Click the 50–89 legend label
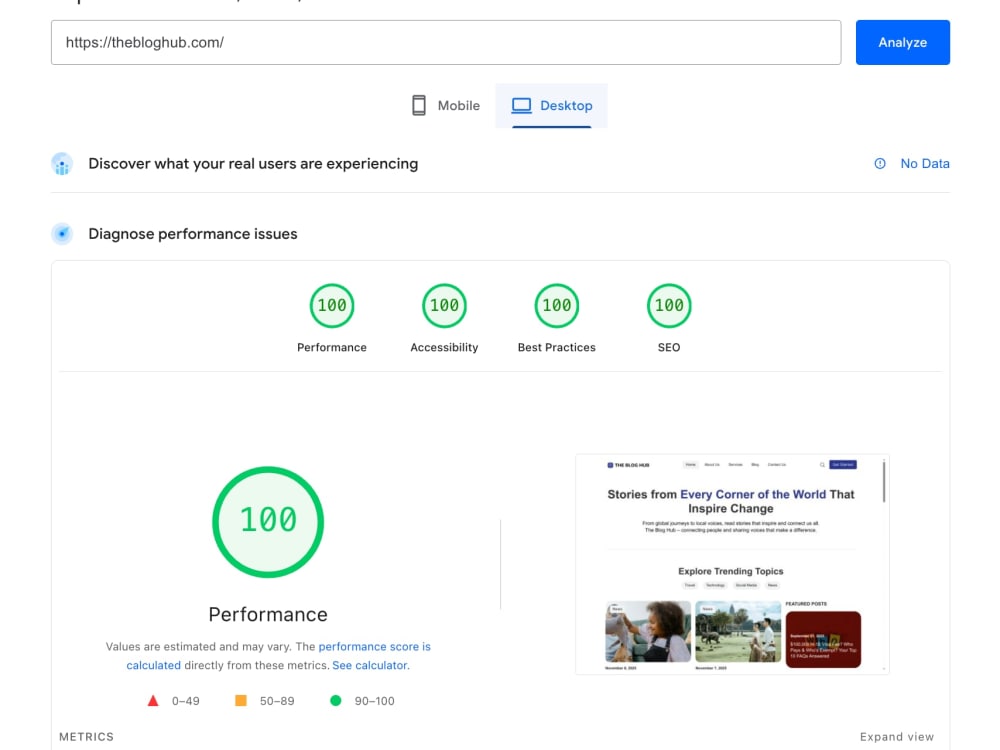Image resolution: width=1000 pixels, height=750 pixels. [x=277, y=701]
